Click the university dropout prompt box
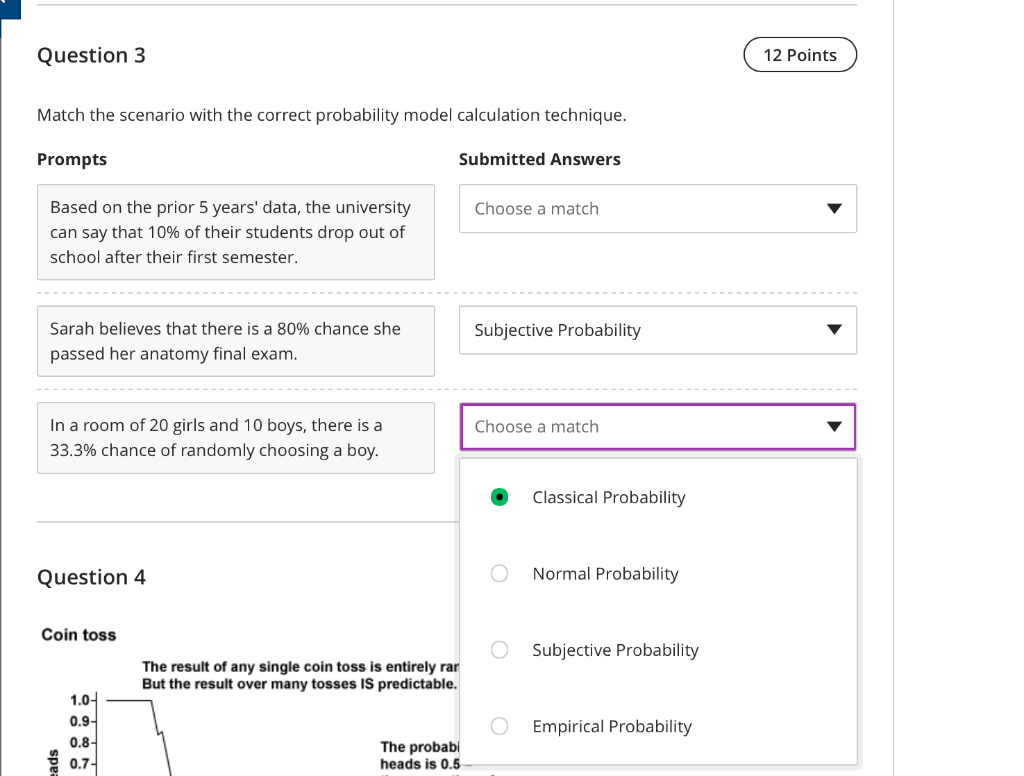The image size is (1024, 776). (x=236, y=232)
